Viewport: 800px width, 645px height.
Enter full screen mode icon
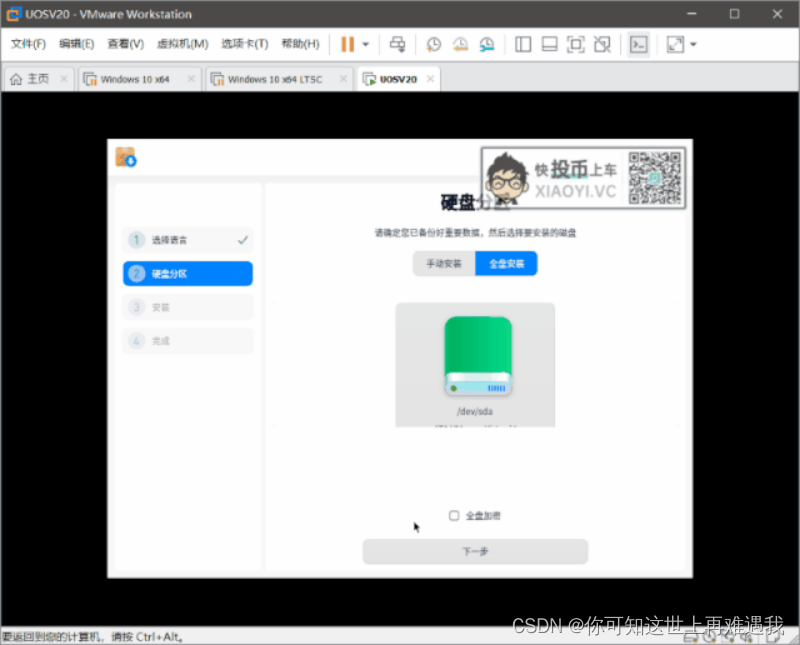[x=576, y=44]
